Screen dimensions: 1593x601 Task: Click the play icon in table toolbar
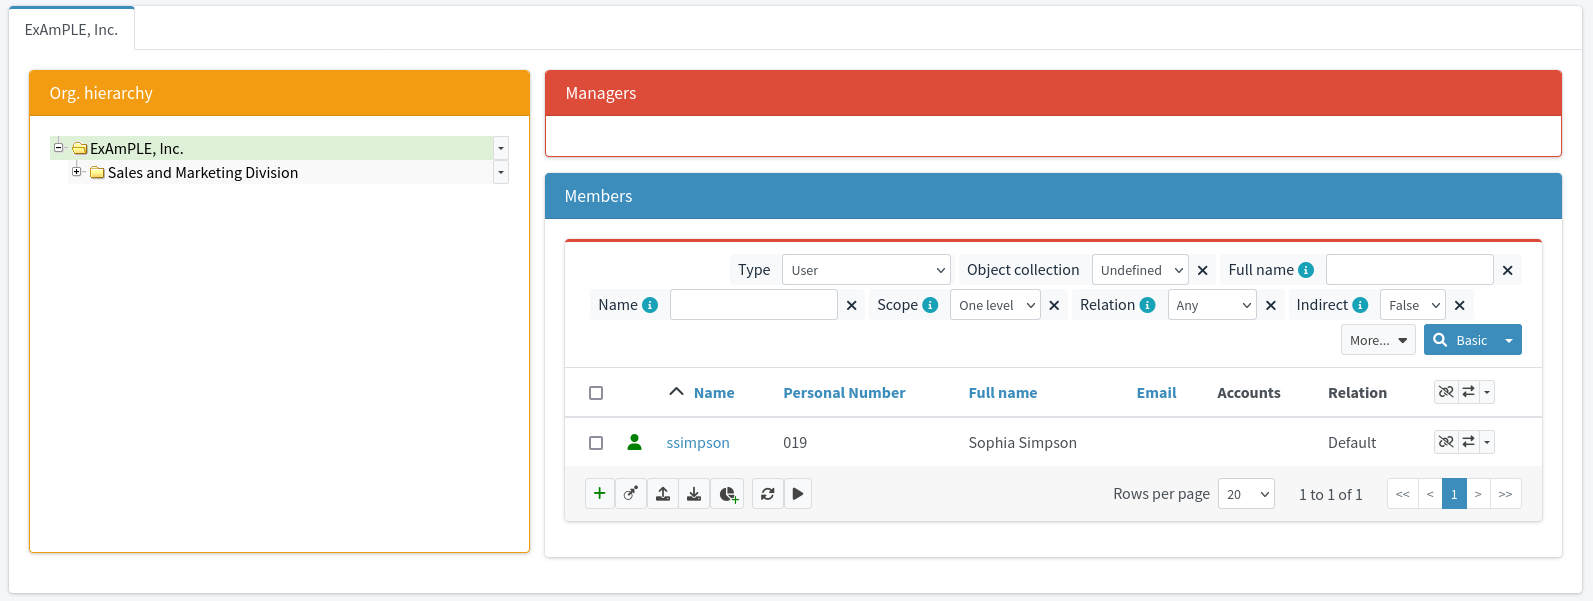coord(797,494)
